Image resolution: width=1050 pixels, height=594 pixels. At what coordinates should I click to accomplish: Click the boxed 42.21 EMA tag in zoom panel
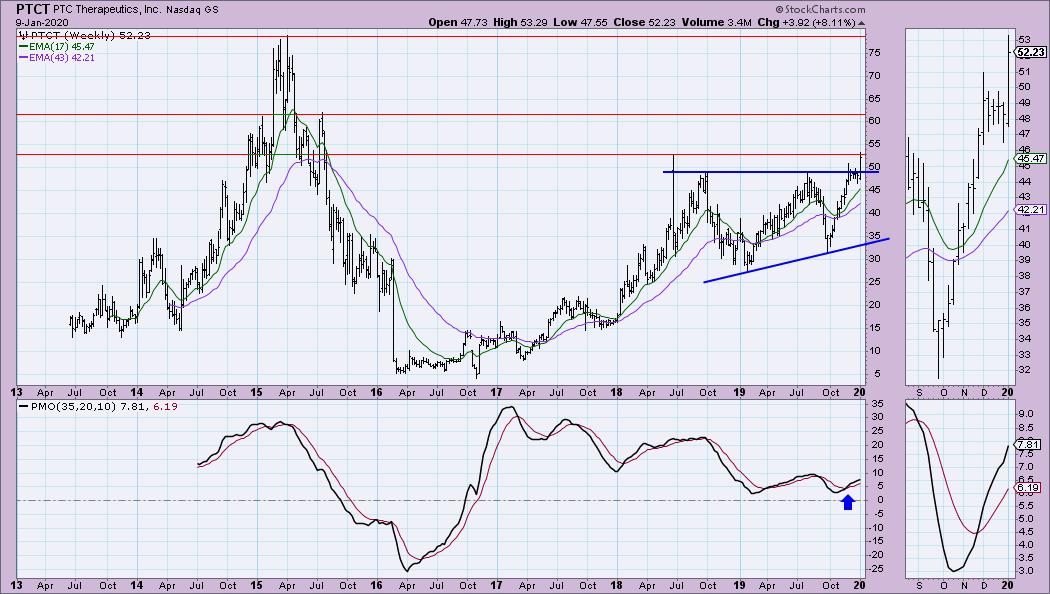tap(1031, 210)
